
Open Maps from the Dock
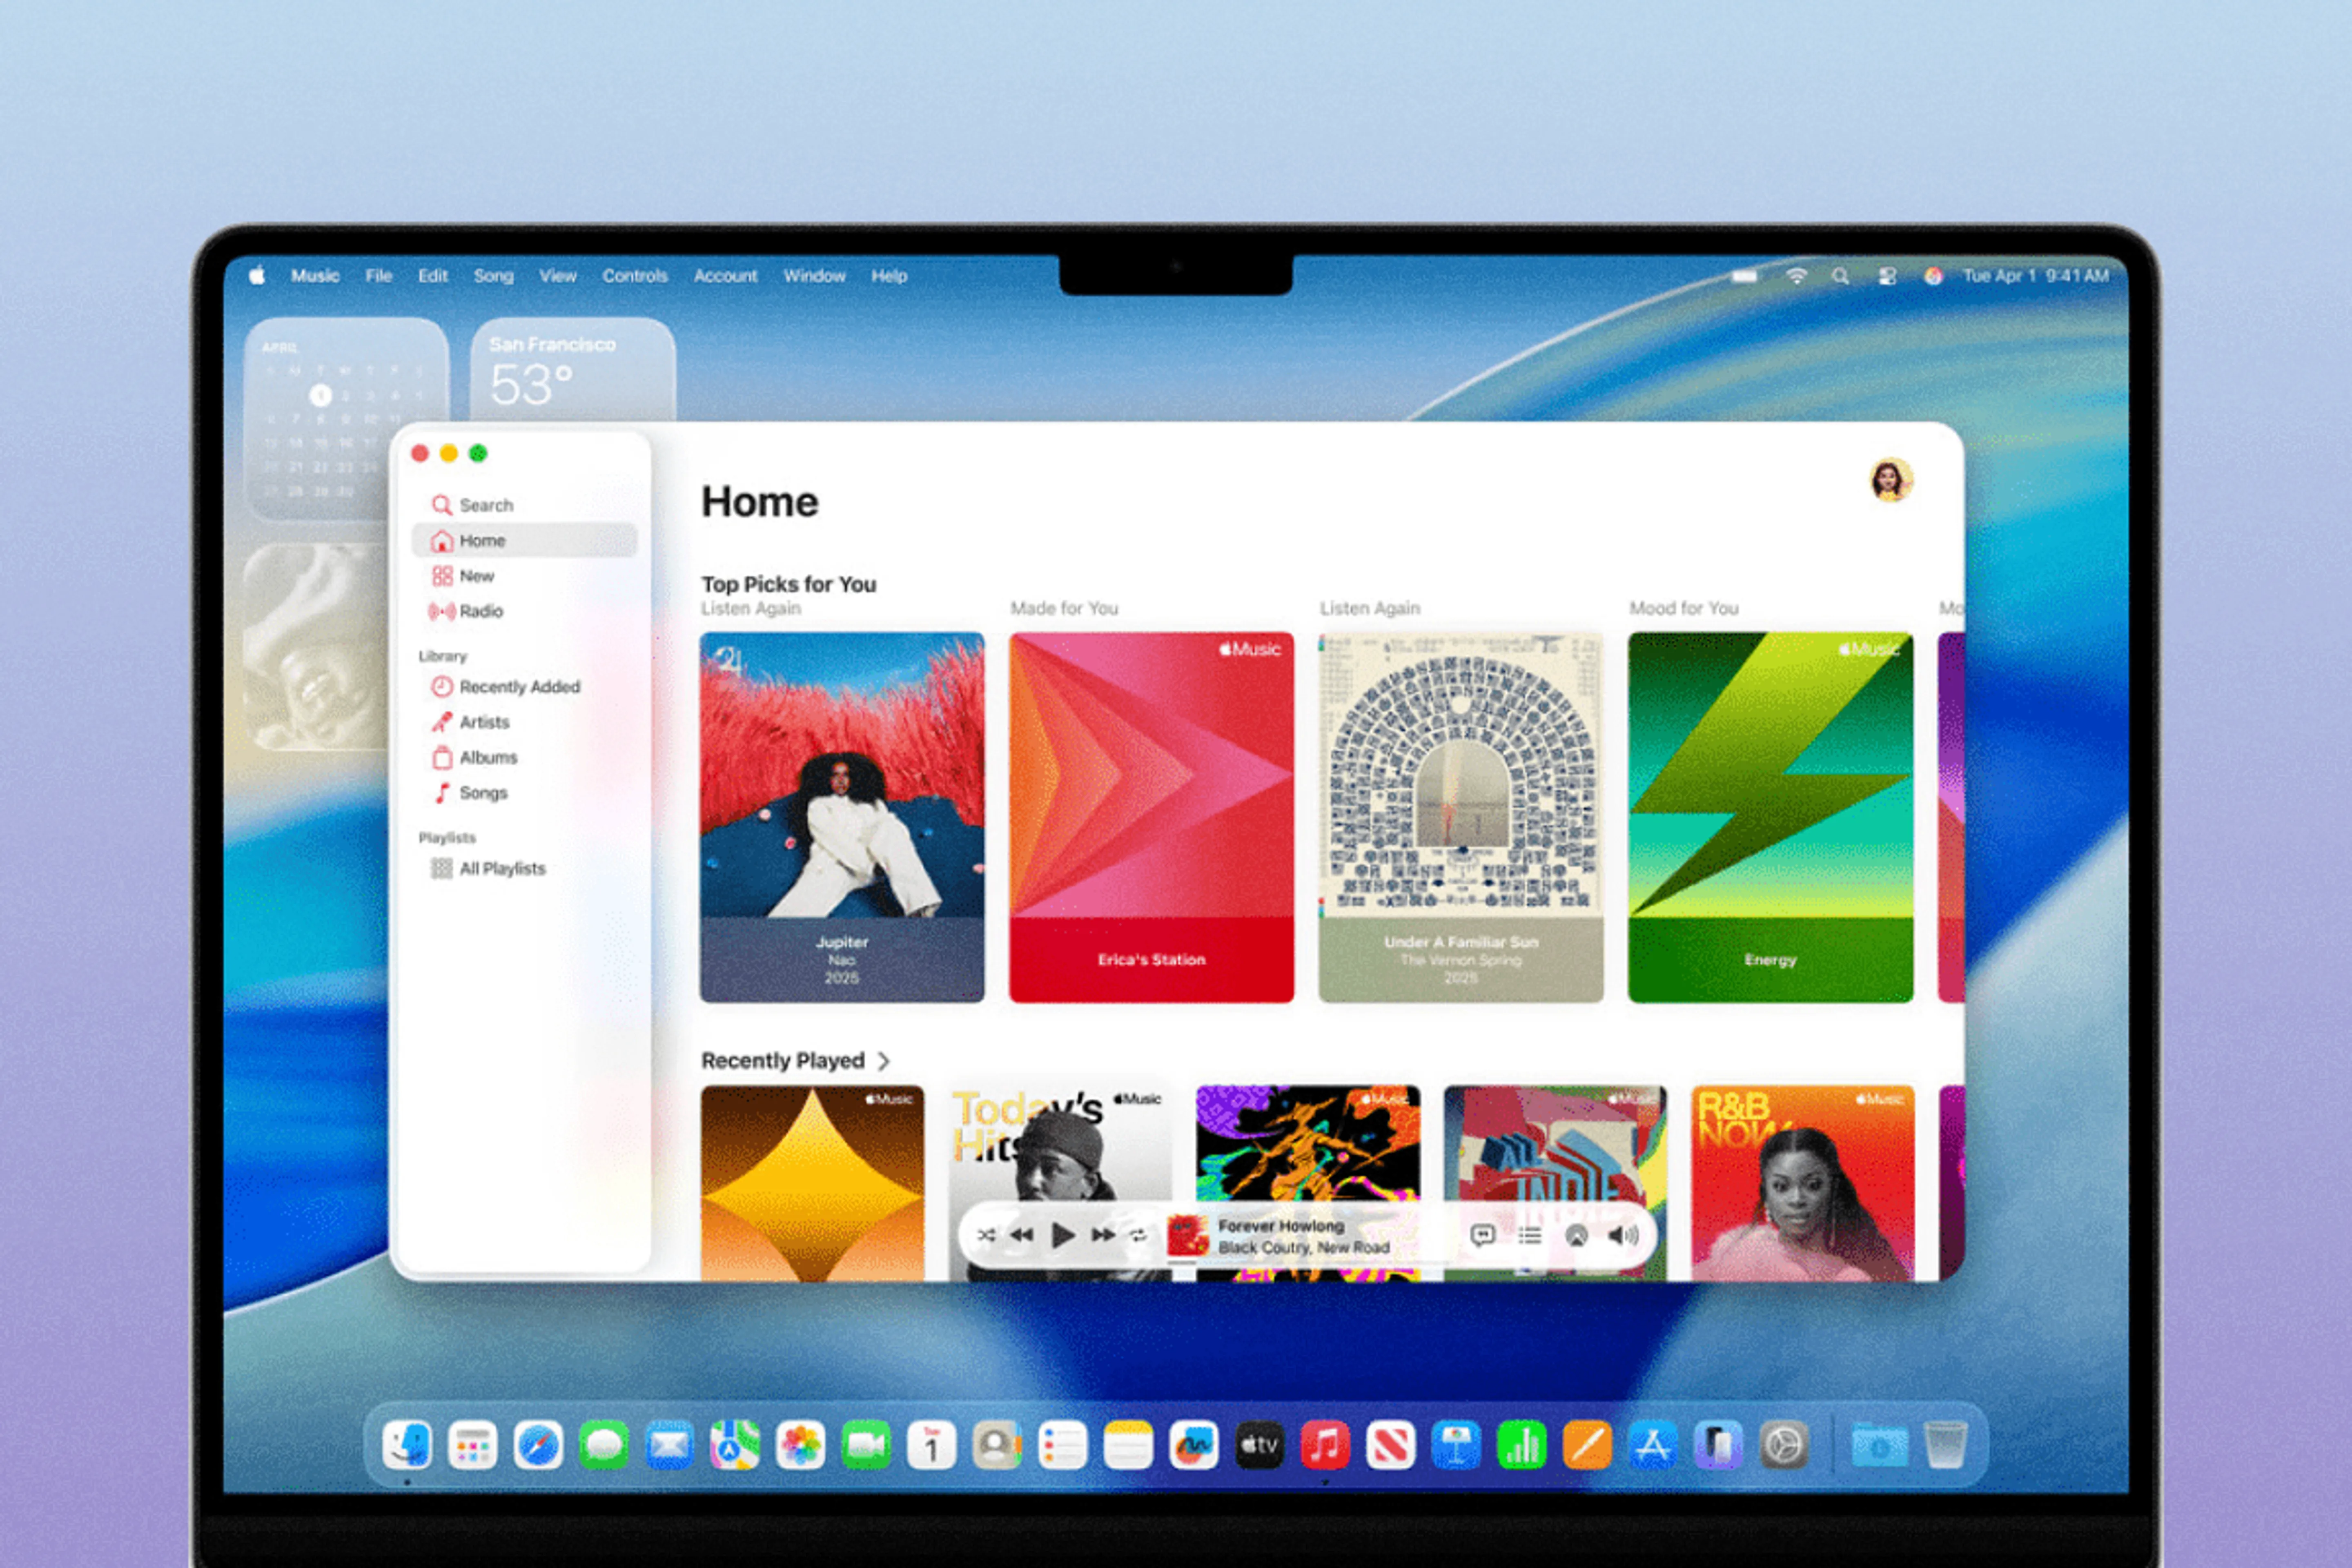[735, 1445]
